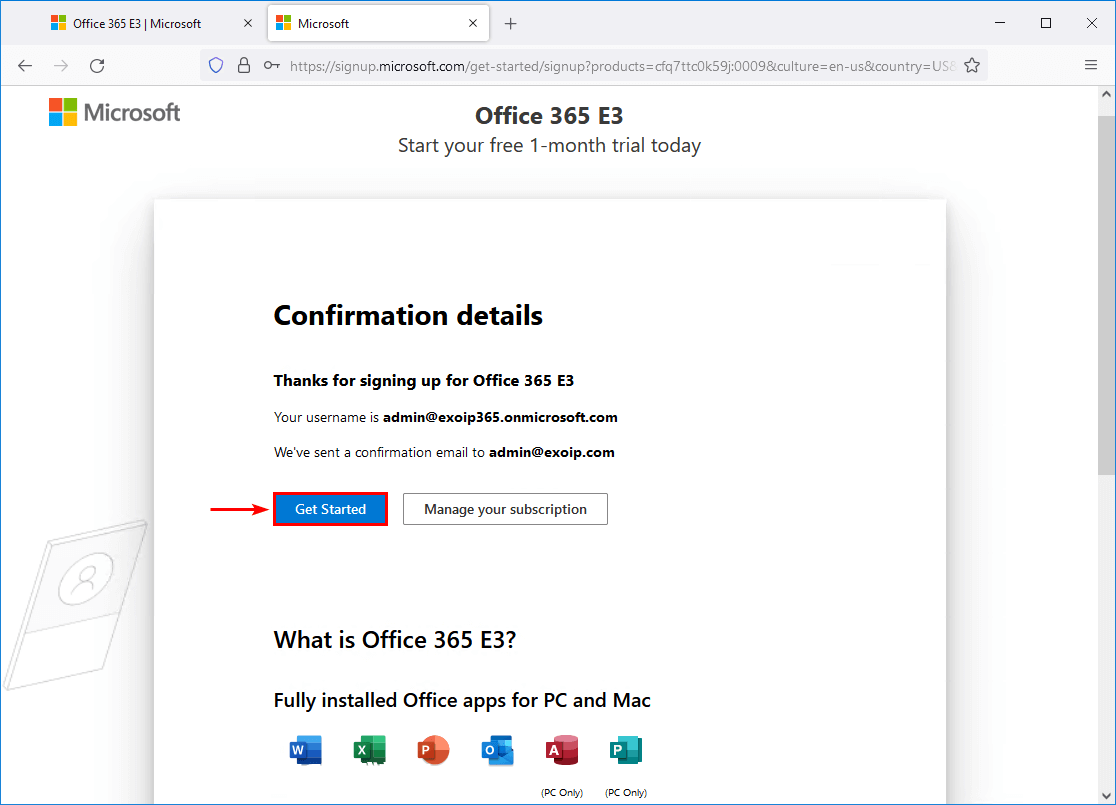
Task: Click the Access app icon
Action: pyautogui.click(x=562, y=750)
